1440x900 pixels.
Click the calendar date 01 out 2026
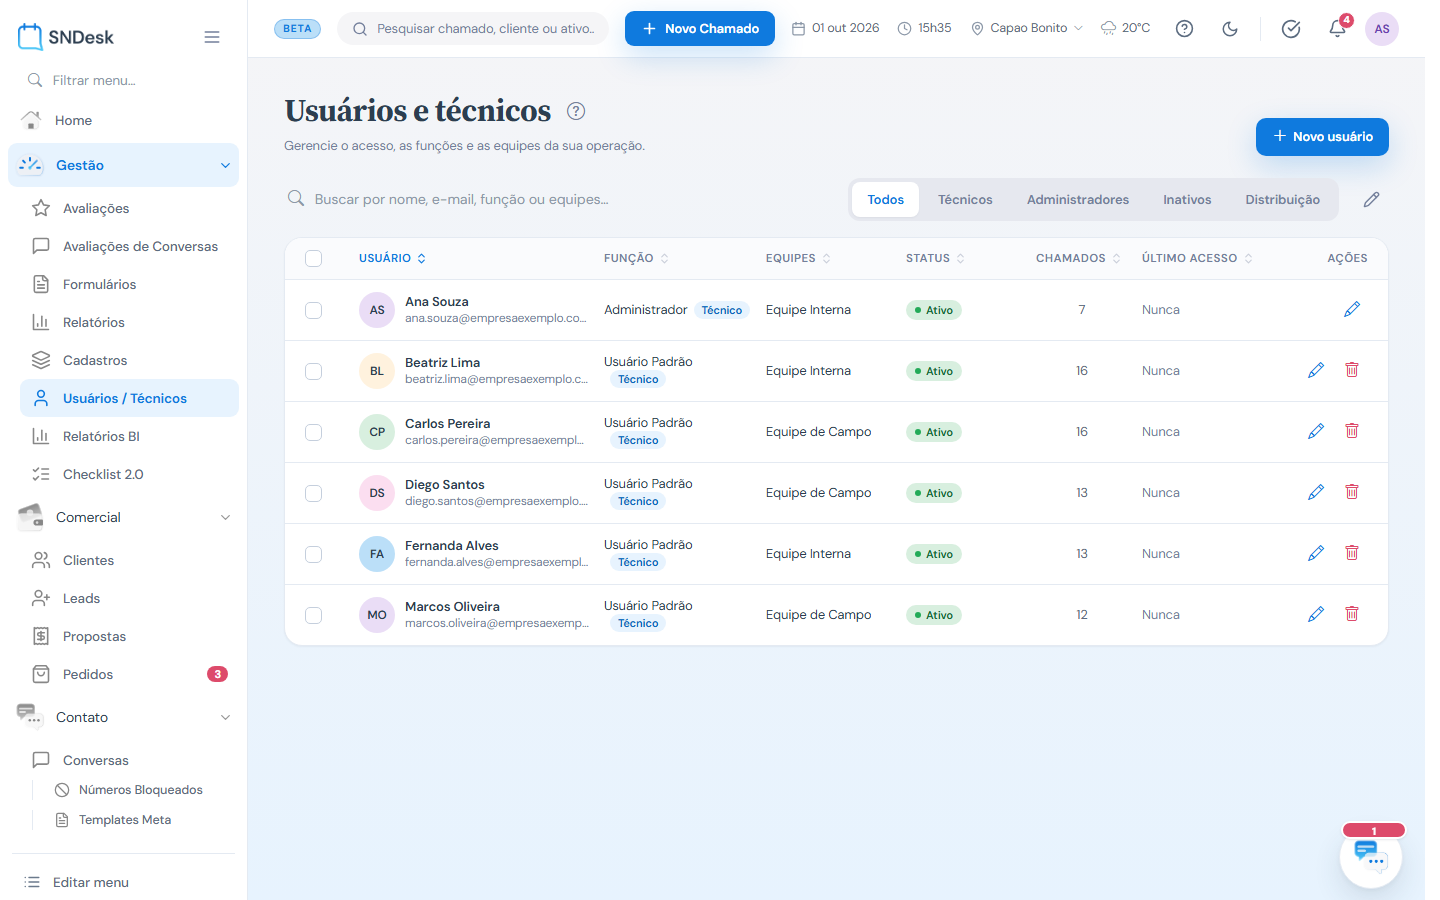click(835, 28)
